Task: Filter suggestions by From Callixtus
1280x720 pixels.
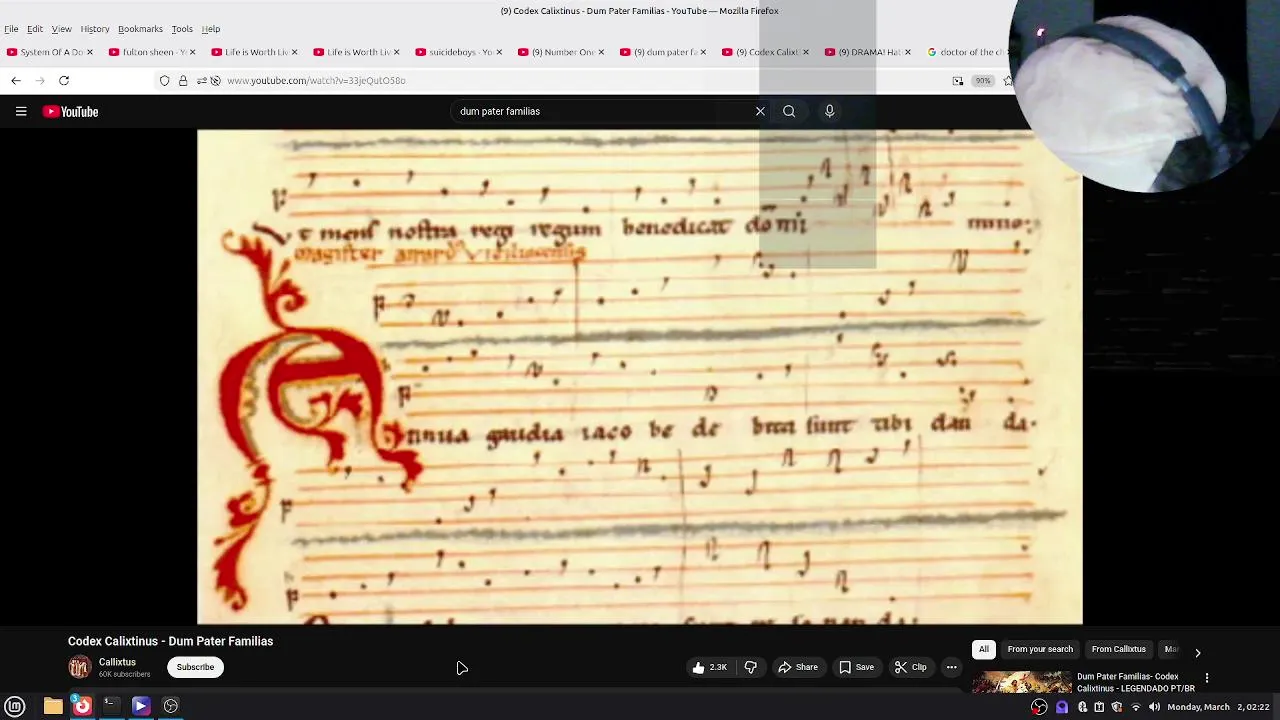Action: pos(1118,649)
